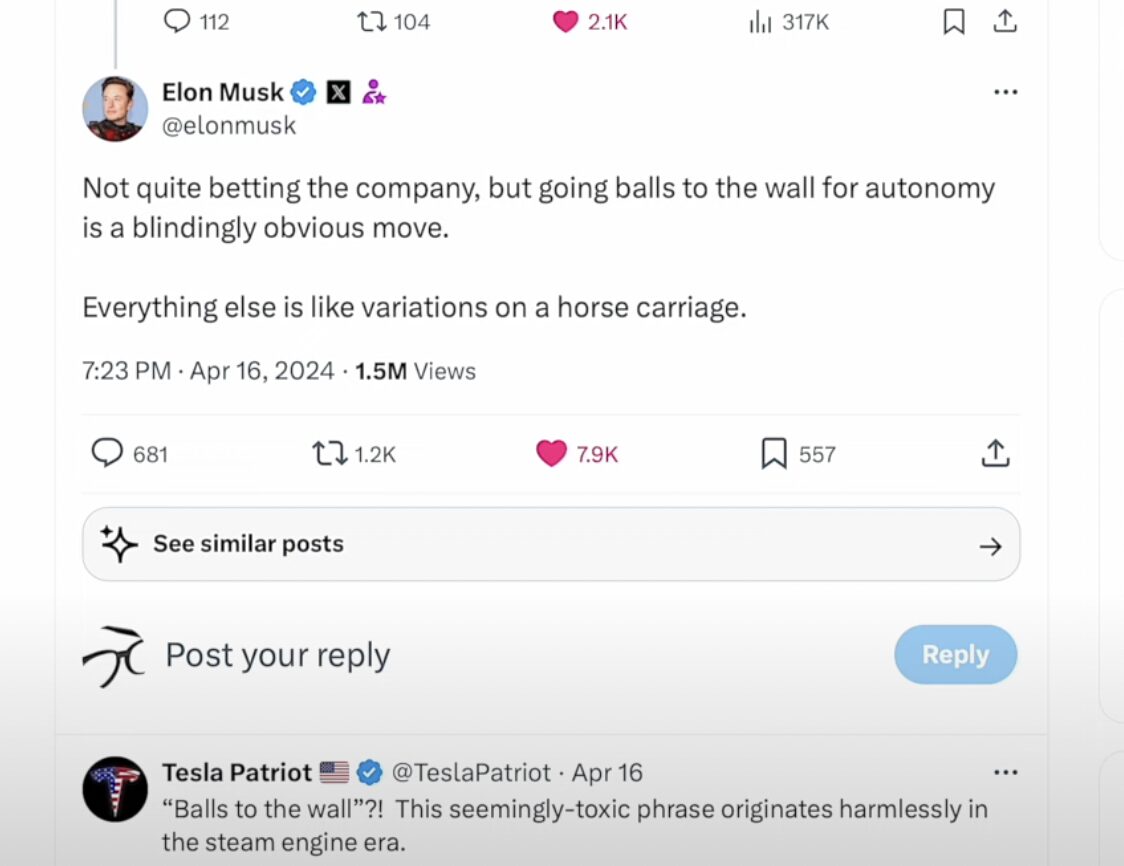View analytics showing 317K views
Image resolution: width=1124 pixels, height=866 pixels.
761,21
